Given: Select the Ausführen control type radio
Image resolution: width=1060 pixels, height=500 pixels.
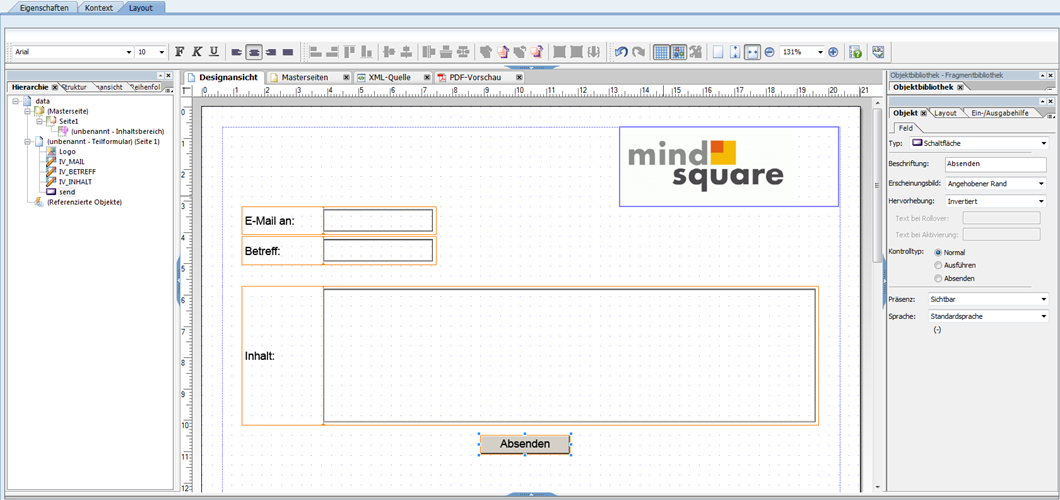Looking at the screenshot, I should point(938,266).
